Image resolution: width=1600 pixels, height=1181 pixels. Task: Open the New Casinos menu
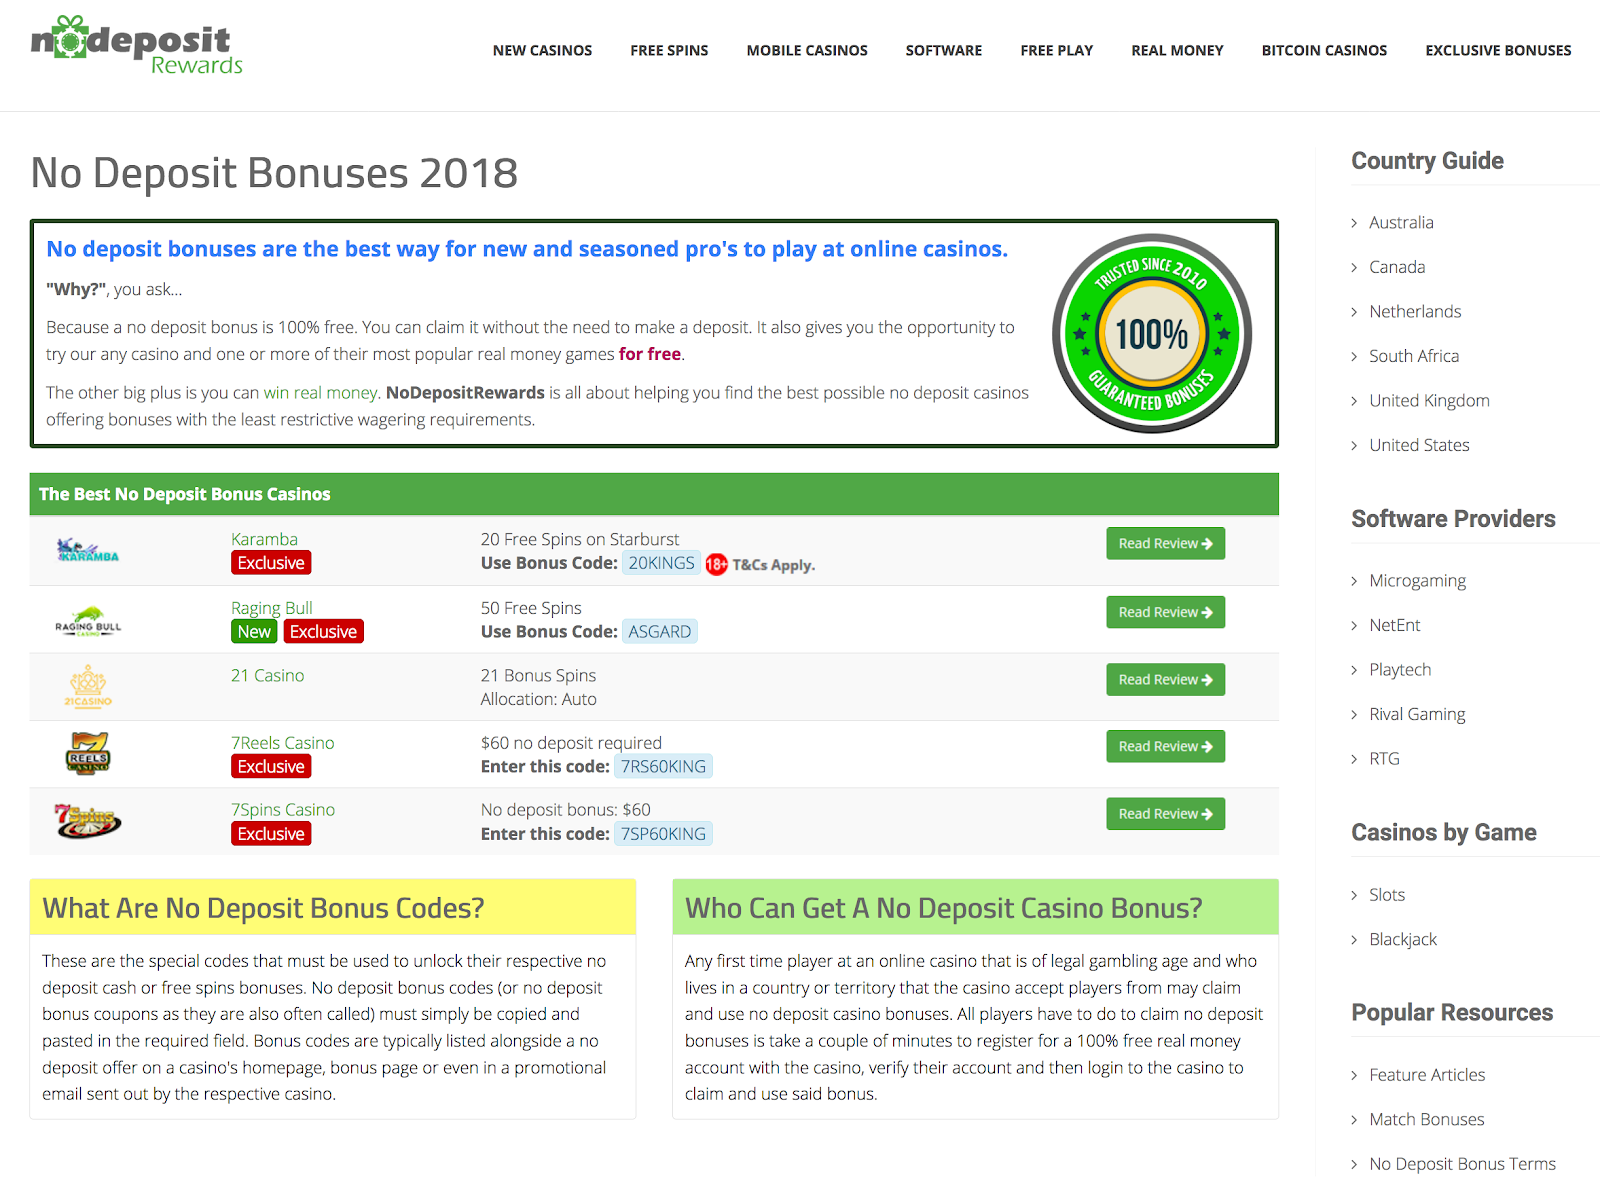tap(542, 50)
